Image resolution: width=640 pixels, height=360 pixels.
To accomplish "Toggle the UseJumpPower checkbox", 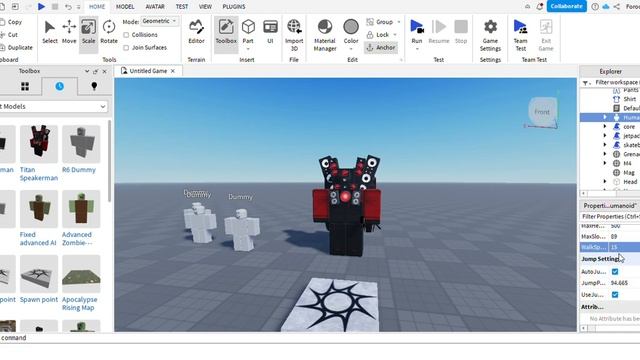I will click(615, 294).
